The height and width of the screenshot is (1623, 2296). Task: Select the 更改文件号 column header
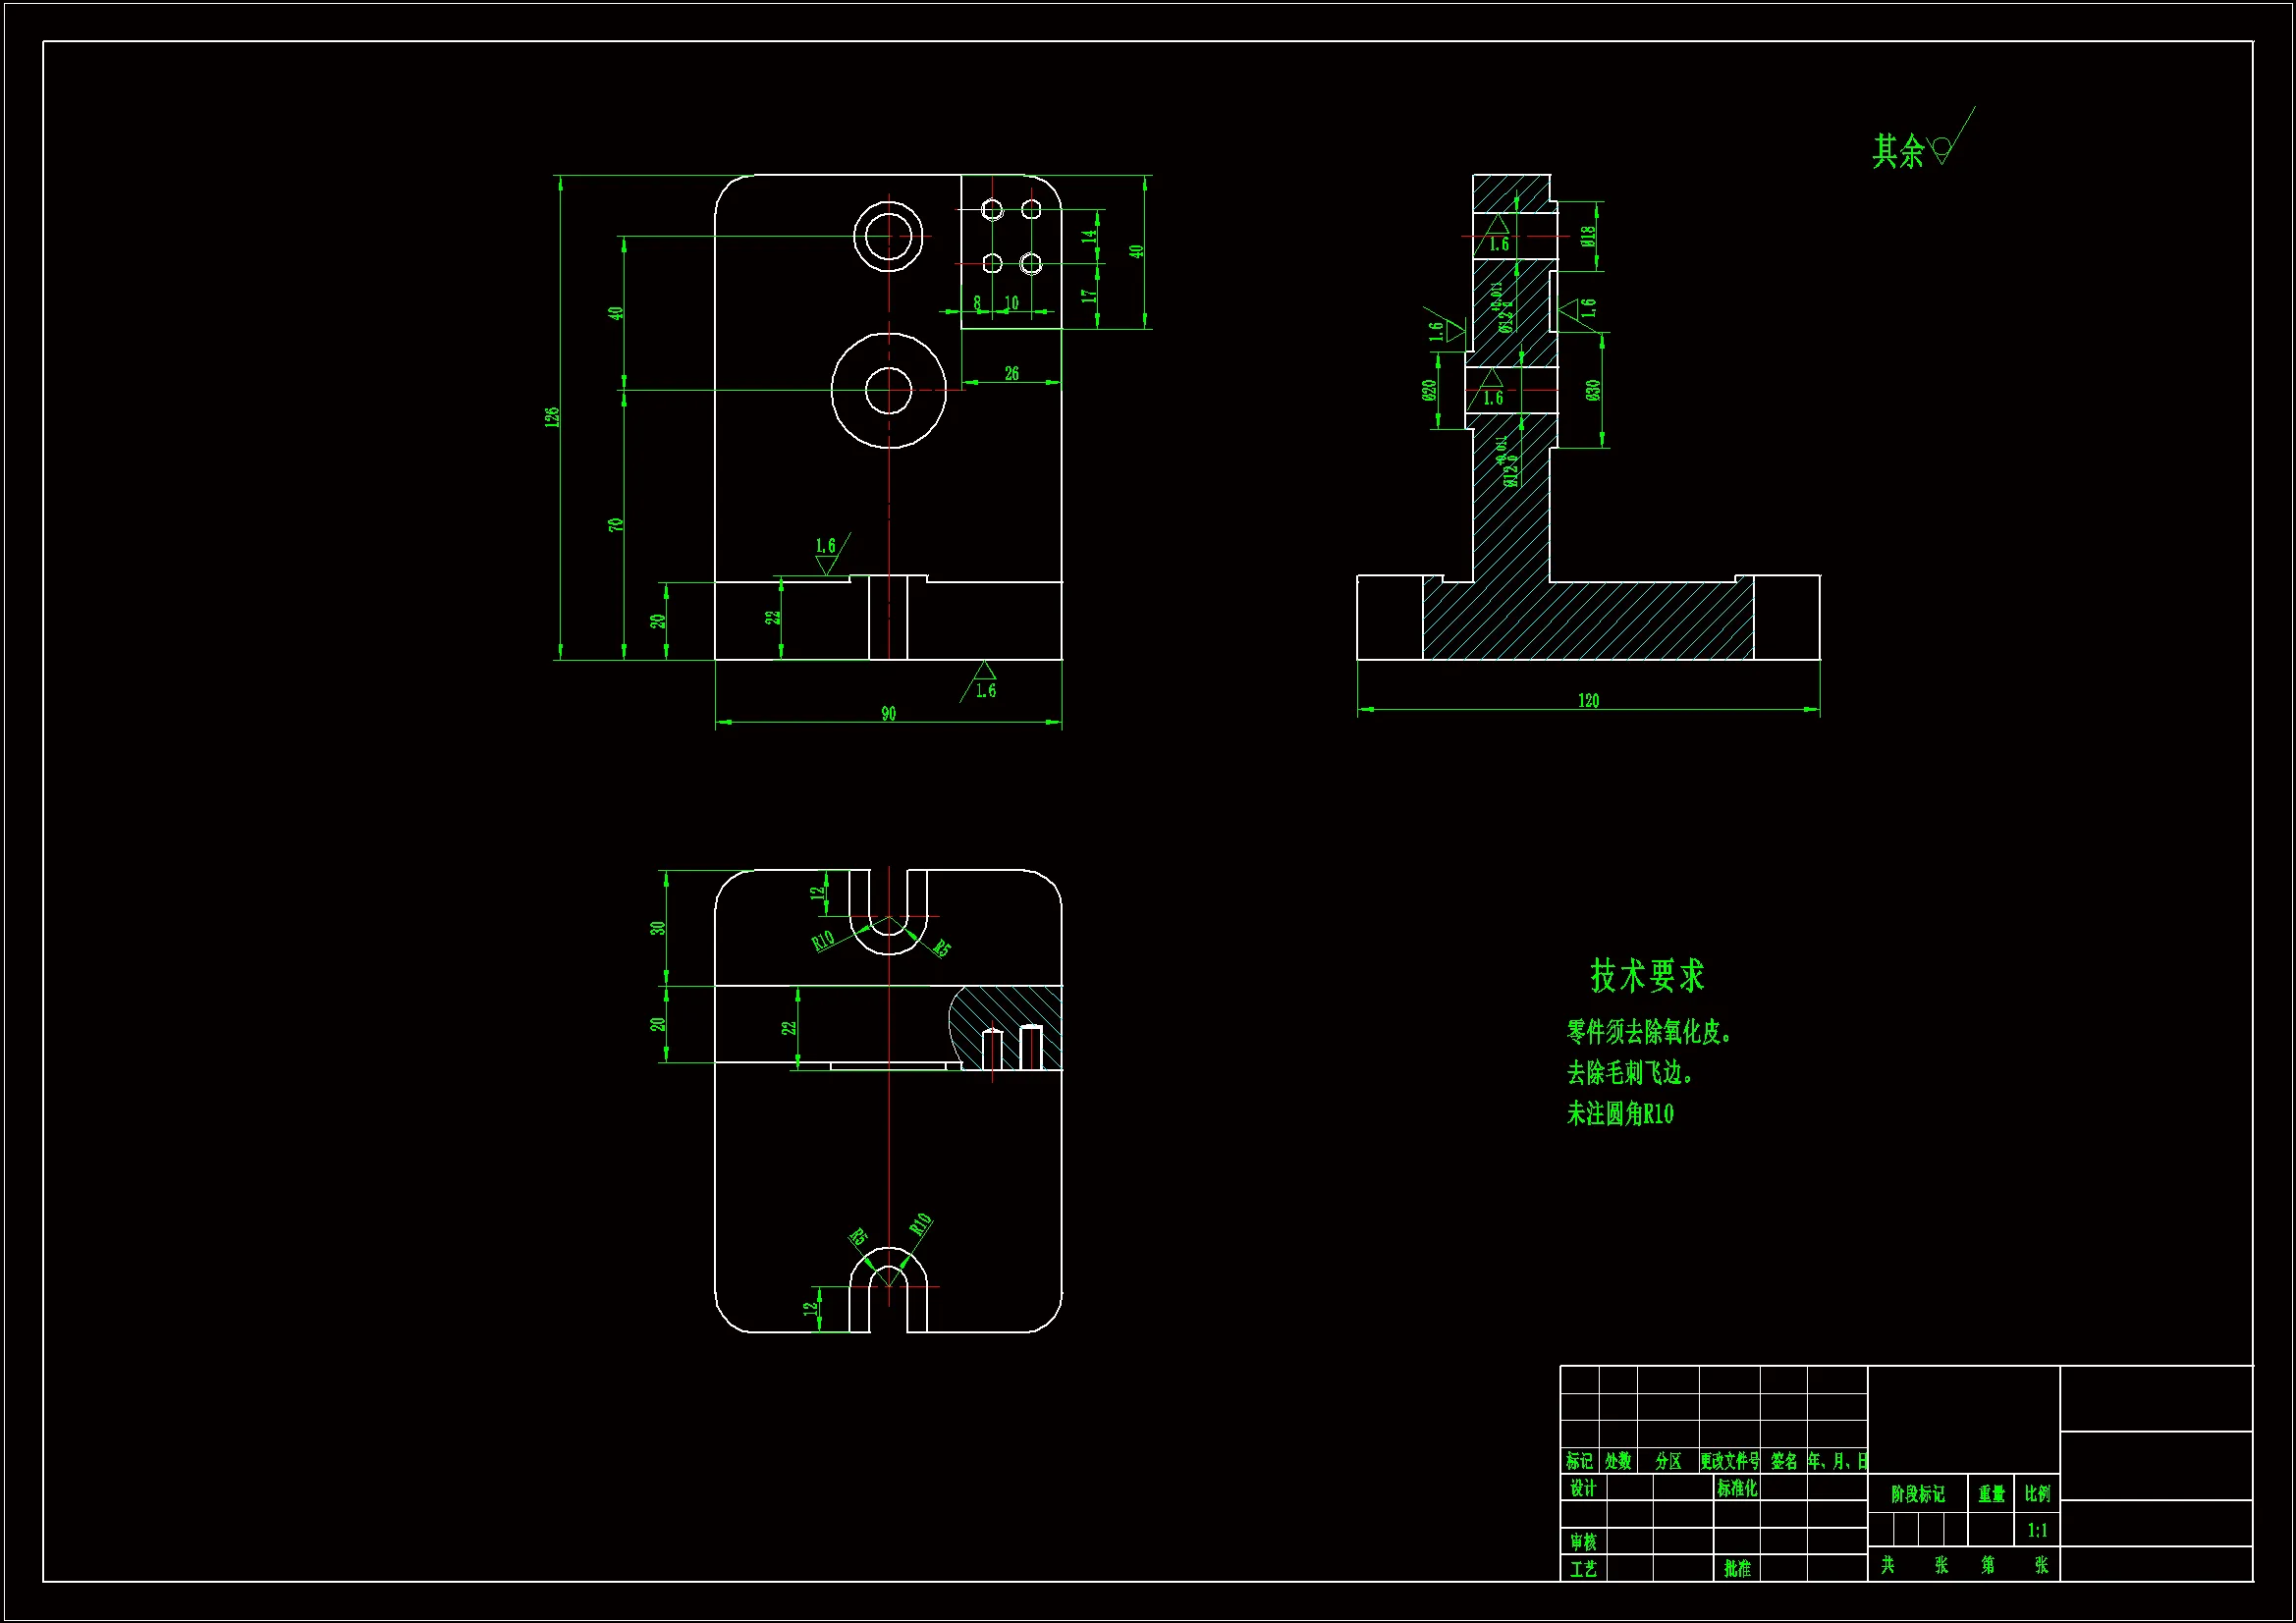point(1729,1461)
